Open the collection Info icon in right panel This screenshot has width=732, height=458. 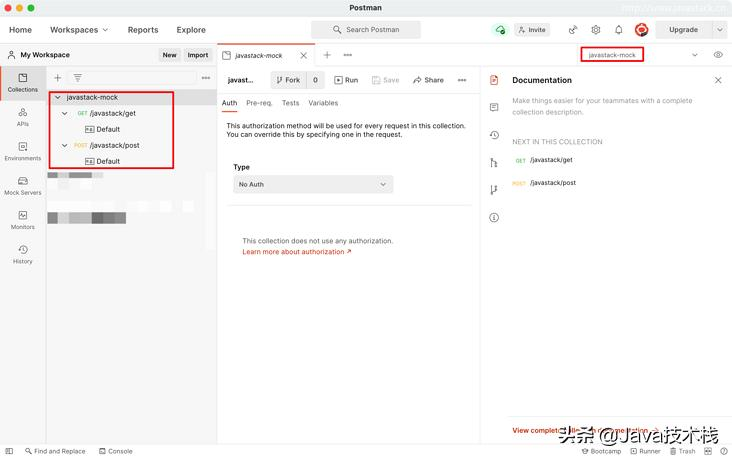tap(494, 218)
